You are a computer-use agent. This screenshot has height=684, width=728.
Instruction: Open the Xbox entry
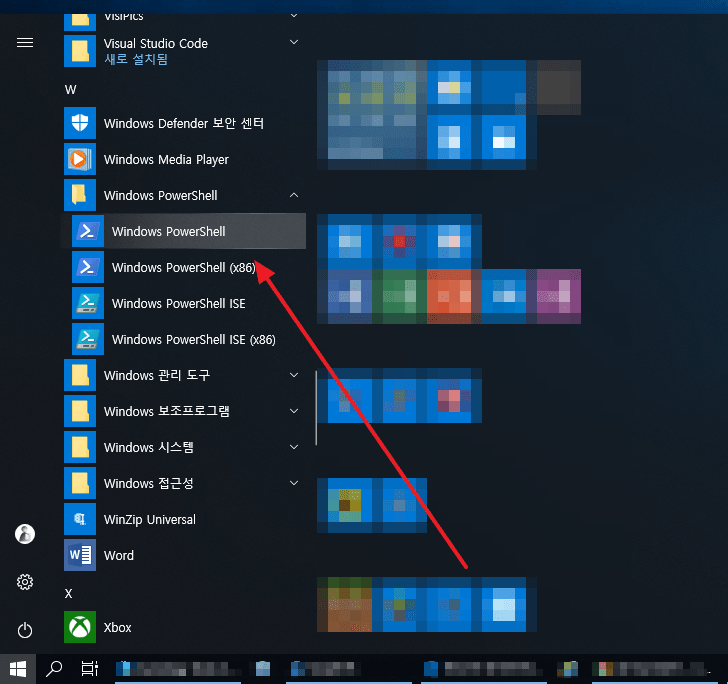183,627
